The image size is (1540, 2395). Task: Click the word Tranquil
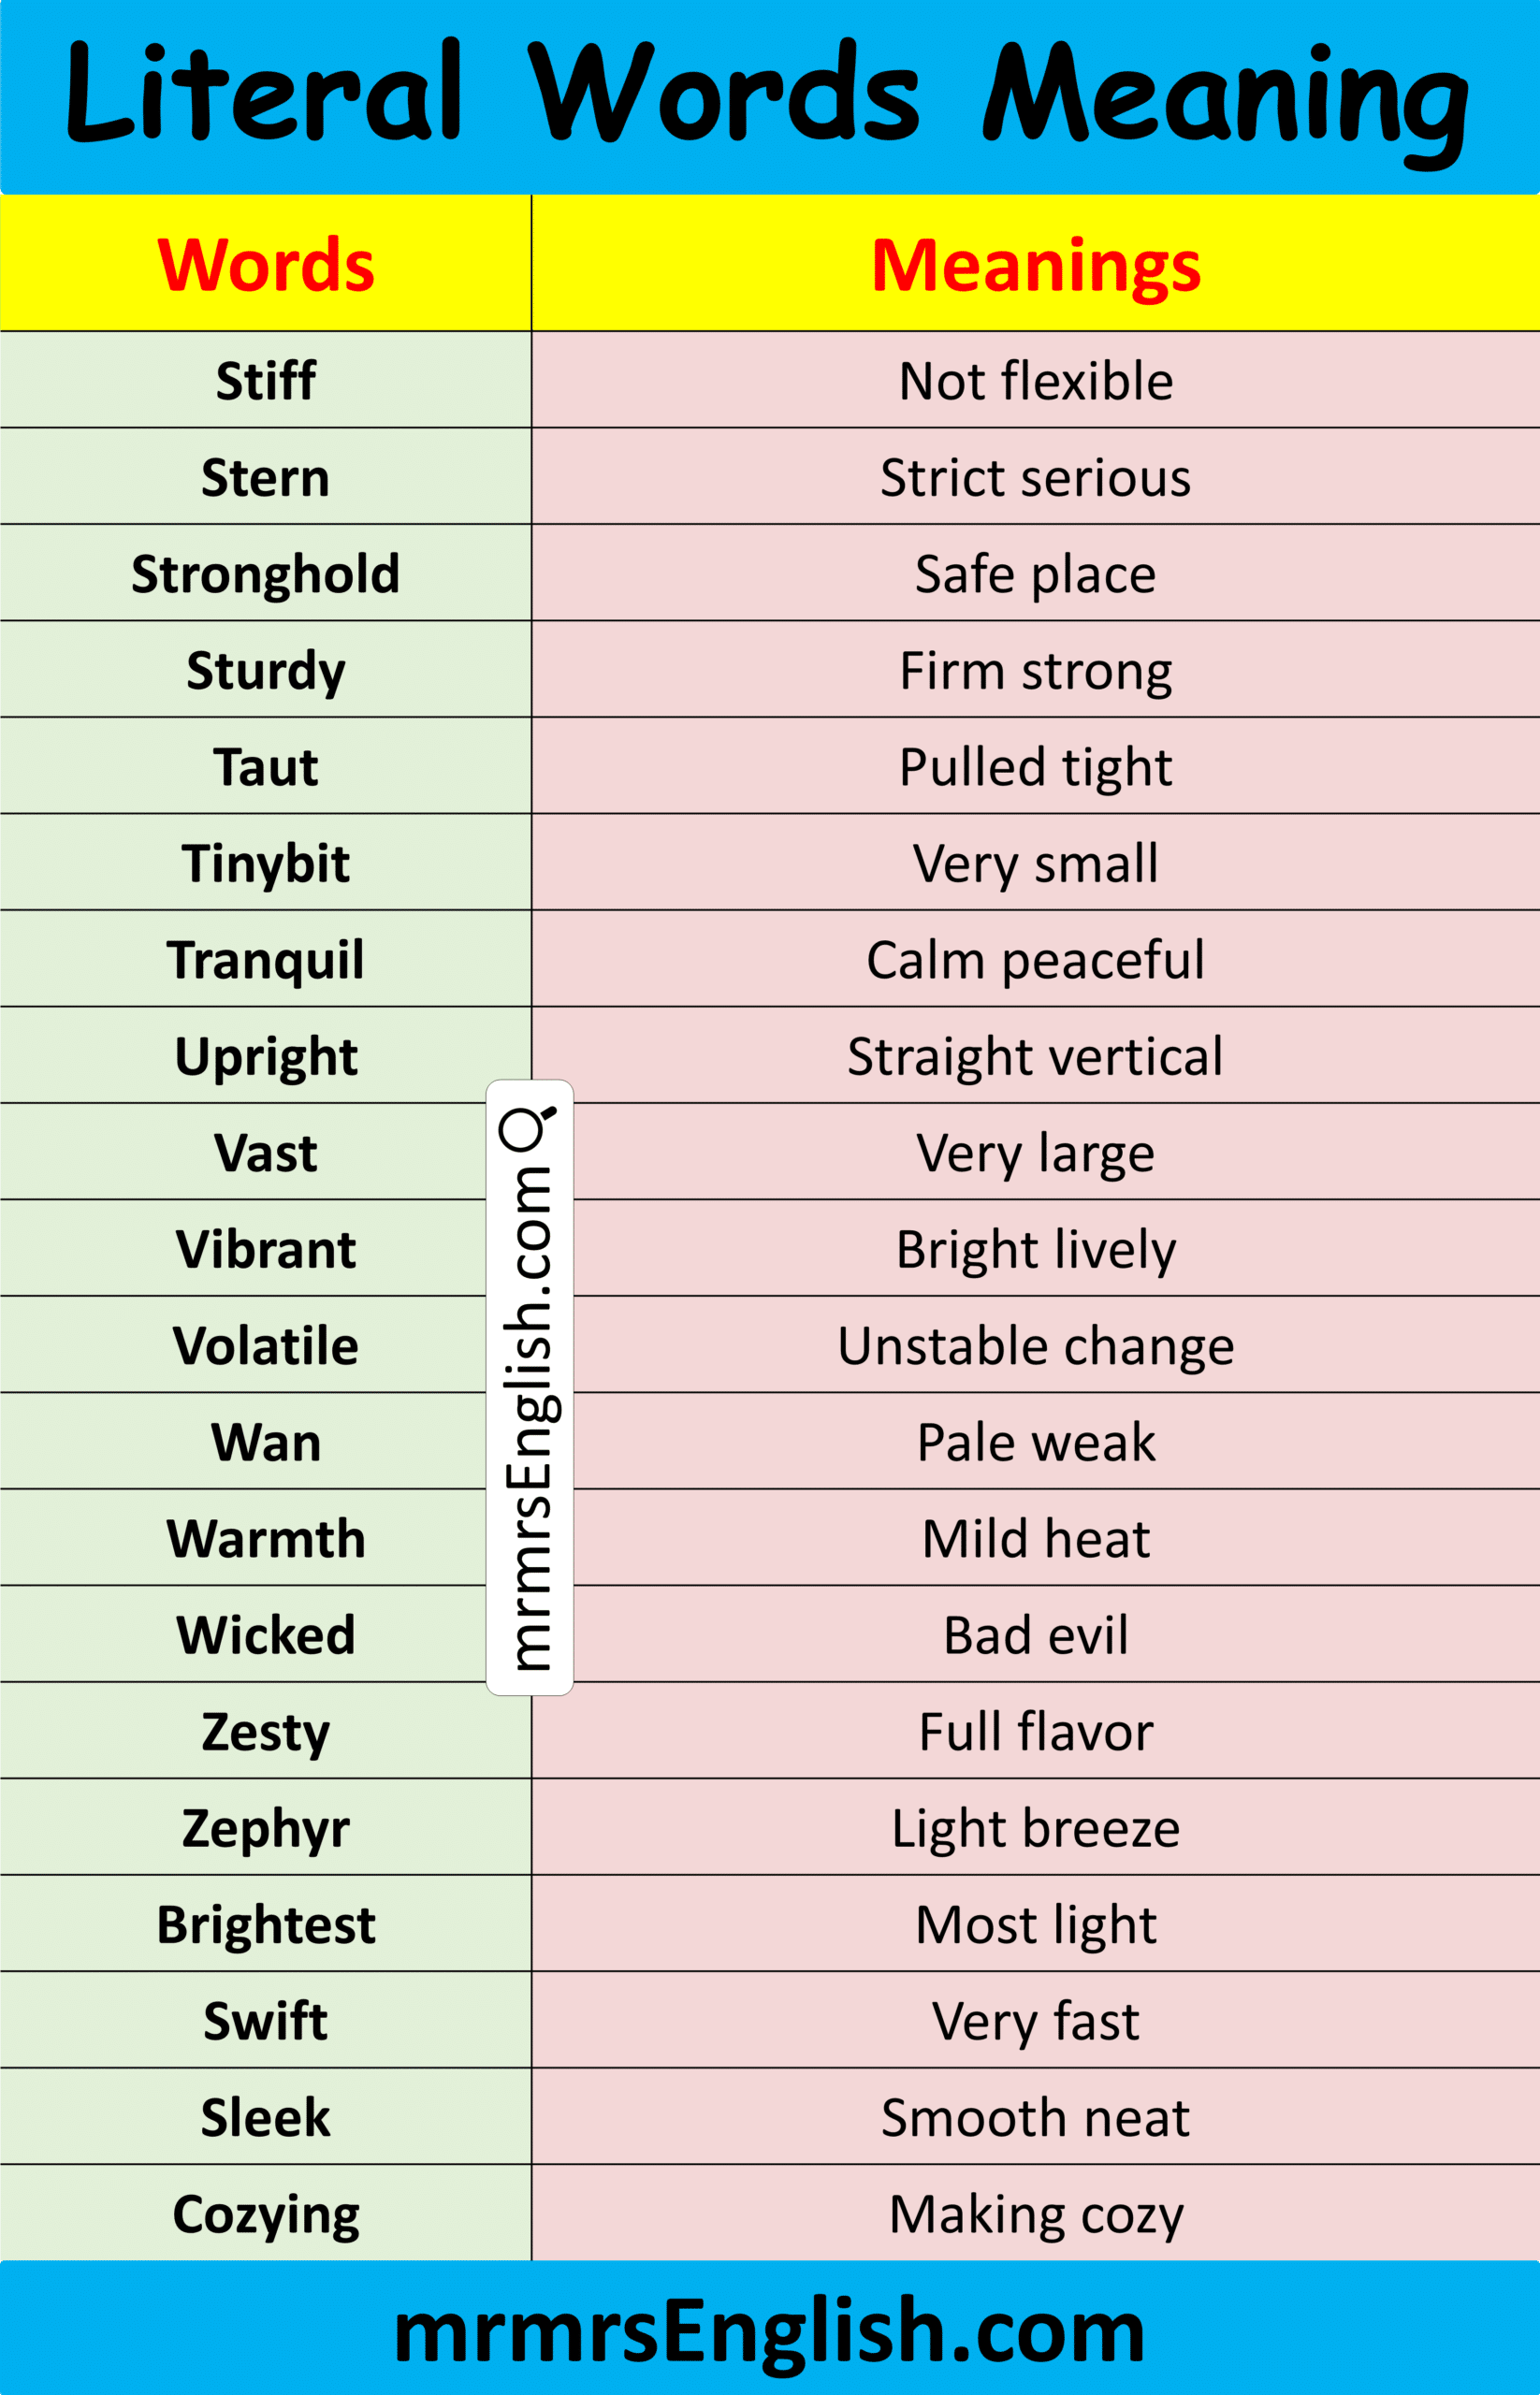(266, 960)
